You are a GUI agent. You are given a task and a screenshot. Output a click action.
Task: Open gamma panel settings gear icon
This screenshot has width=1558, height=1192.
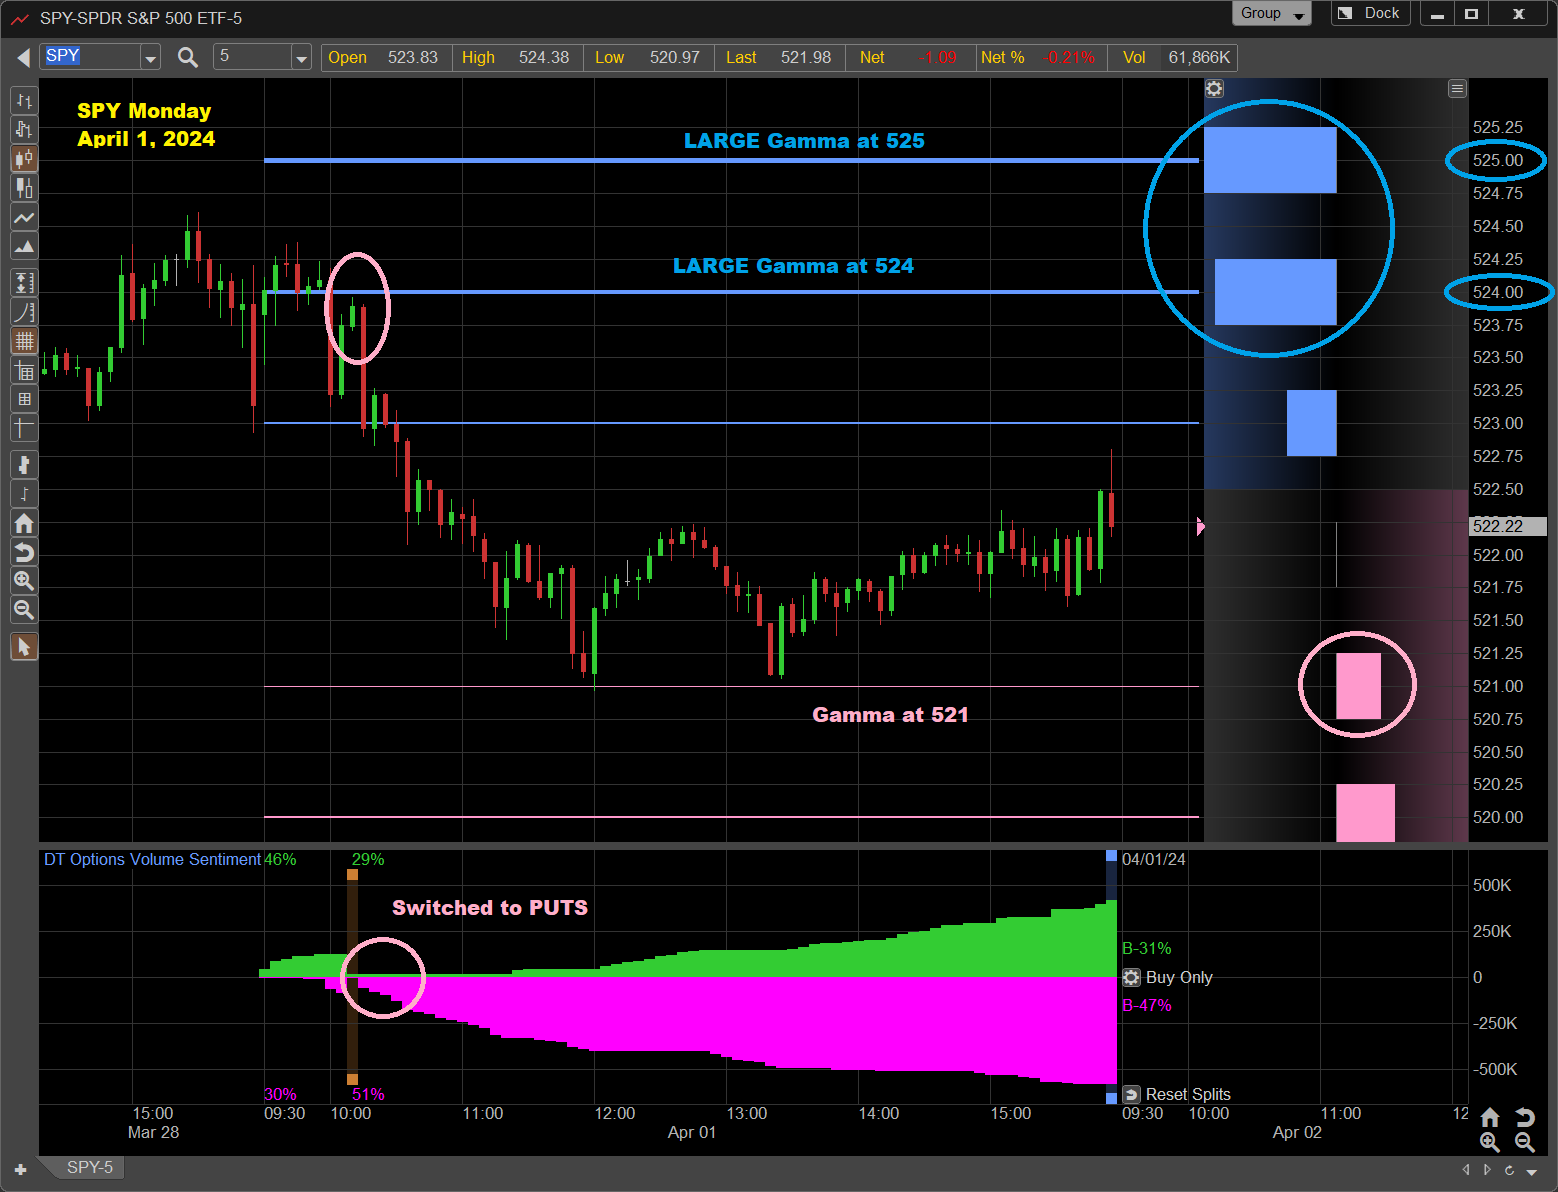1214,89
